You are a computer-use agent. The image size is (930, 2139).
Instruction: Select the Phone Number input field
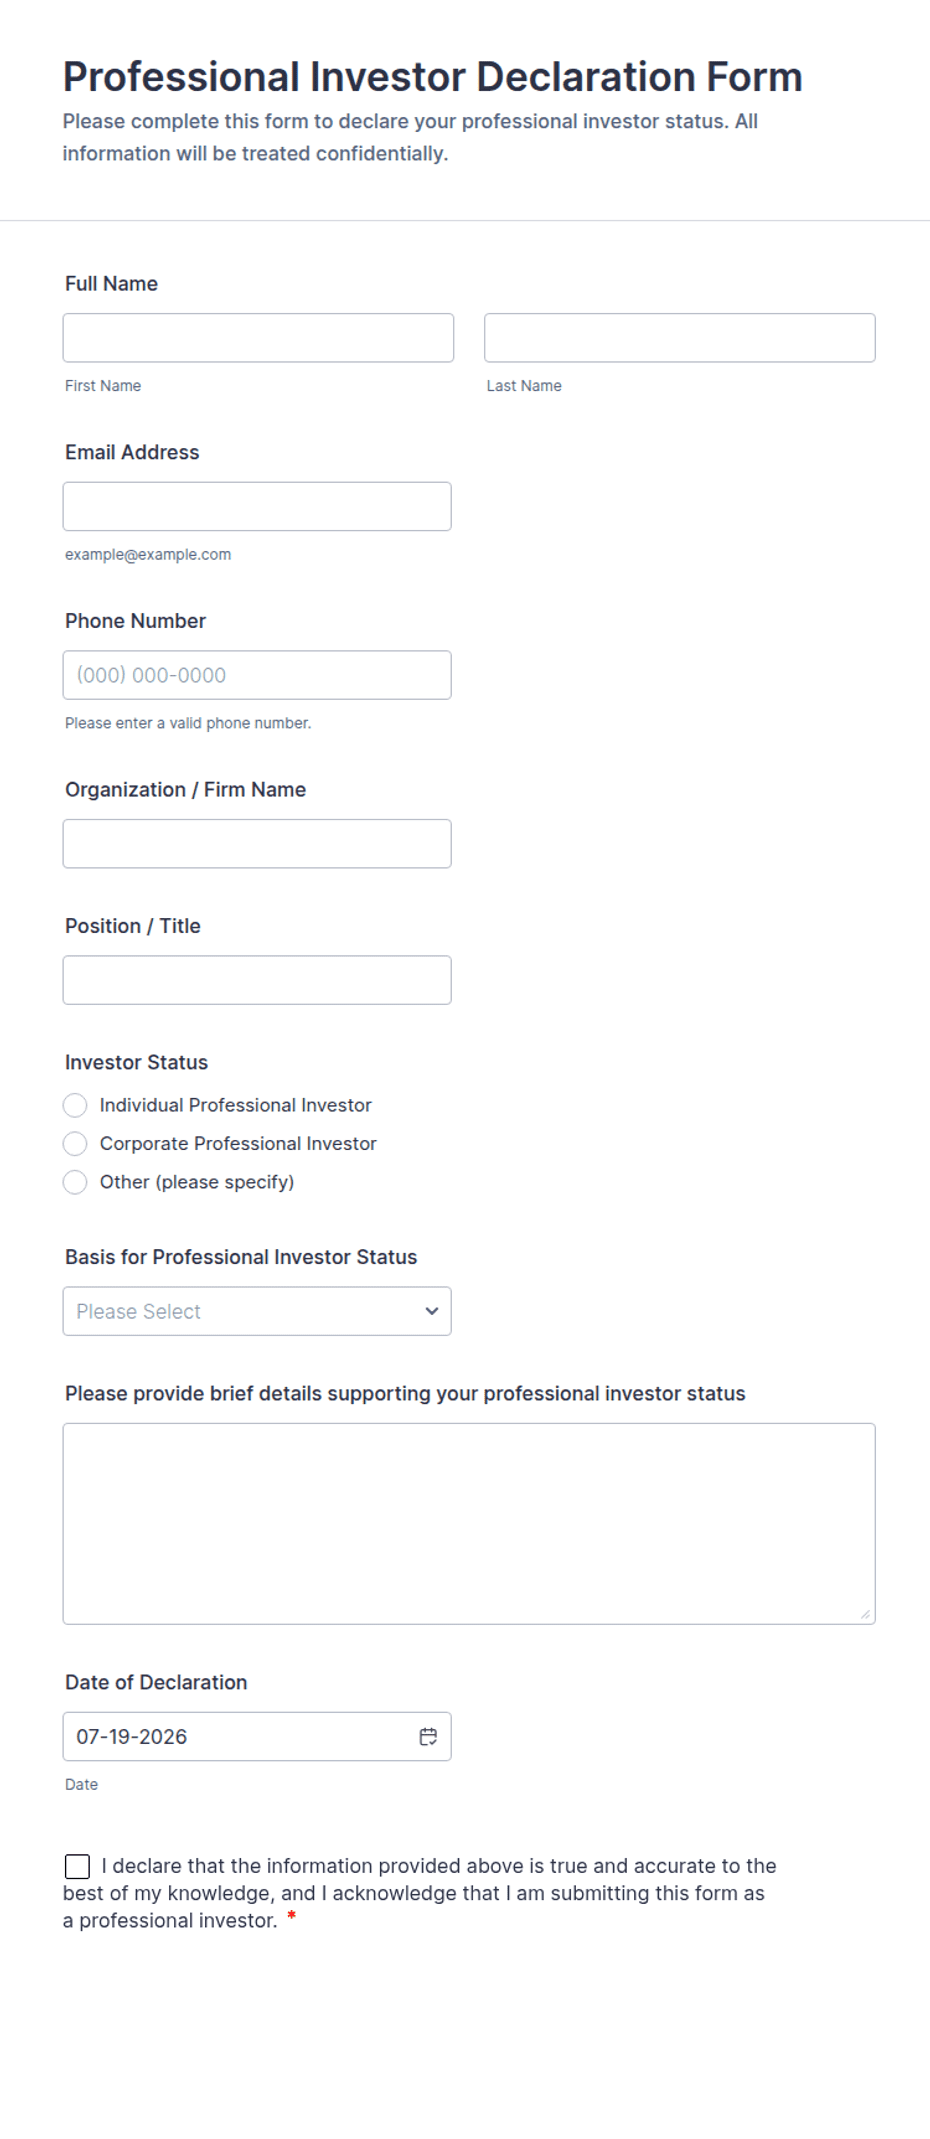257,675
